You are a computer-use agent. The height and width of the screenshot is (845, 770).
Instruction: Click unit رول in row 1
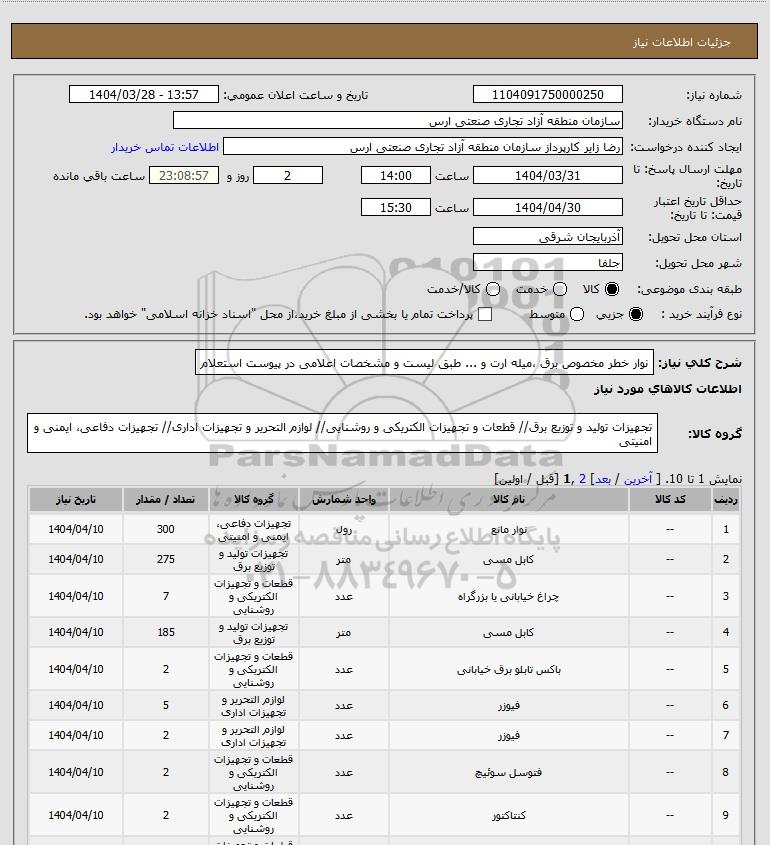coord(344,530)
